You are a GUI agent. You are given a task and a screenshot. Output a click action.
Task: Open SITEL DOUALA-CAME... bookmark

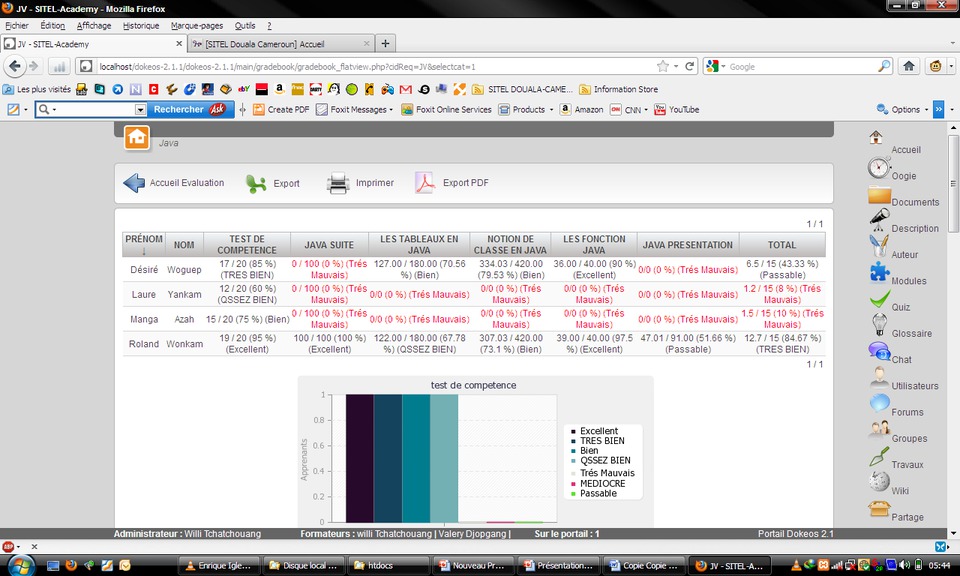point(522,89)
